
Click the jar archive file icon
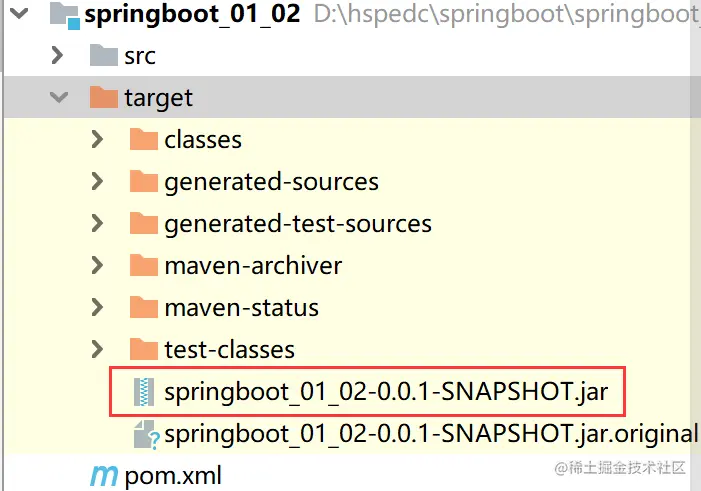coord(144,392)
